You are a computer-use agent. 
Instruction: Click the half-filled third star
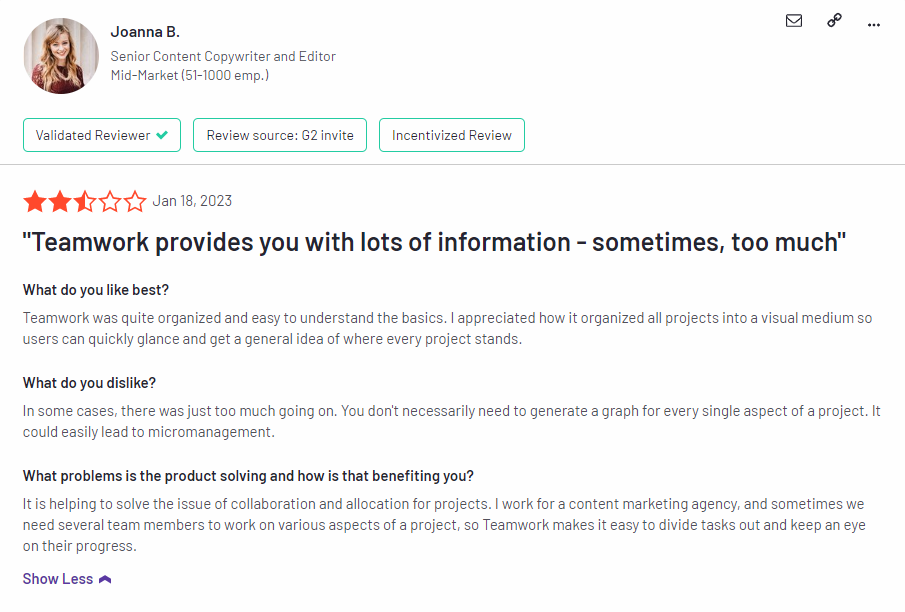[x=85, y=202]
